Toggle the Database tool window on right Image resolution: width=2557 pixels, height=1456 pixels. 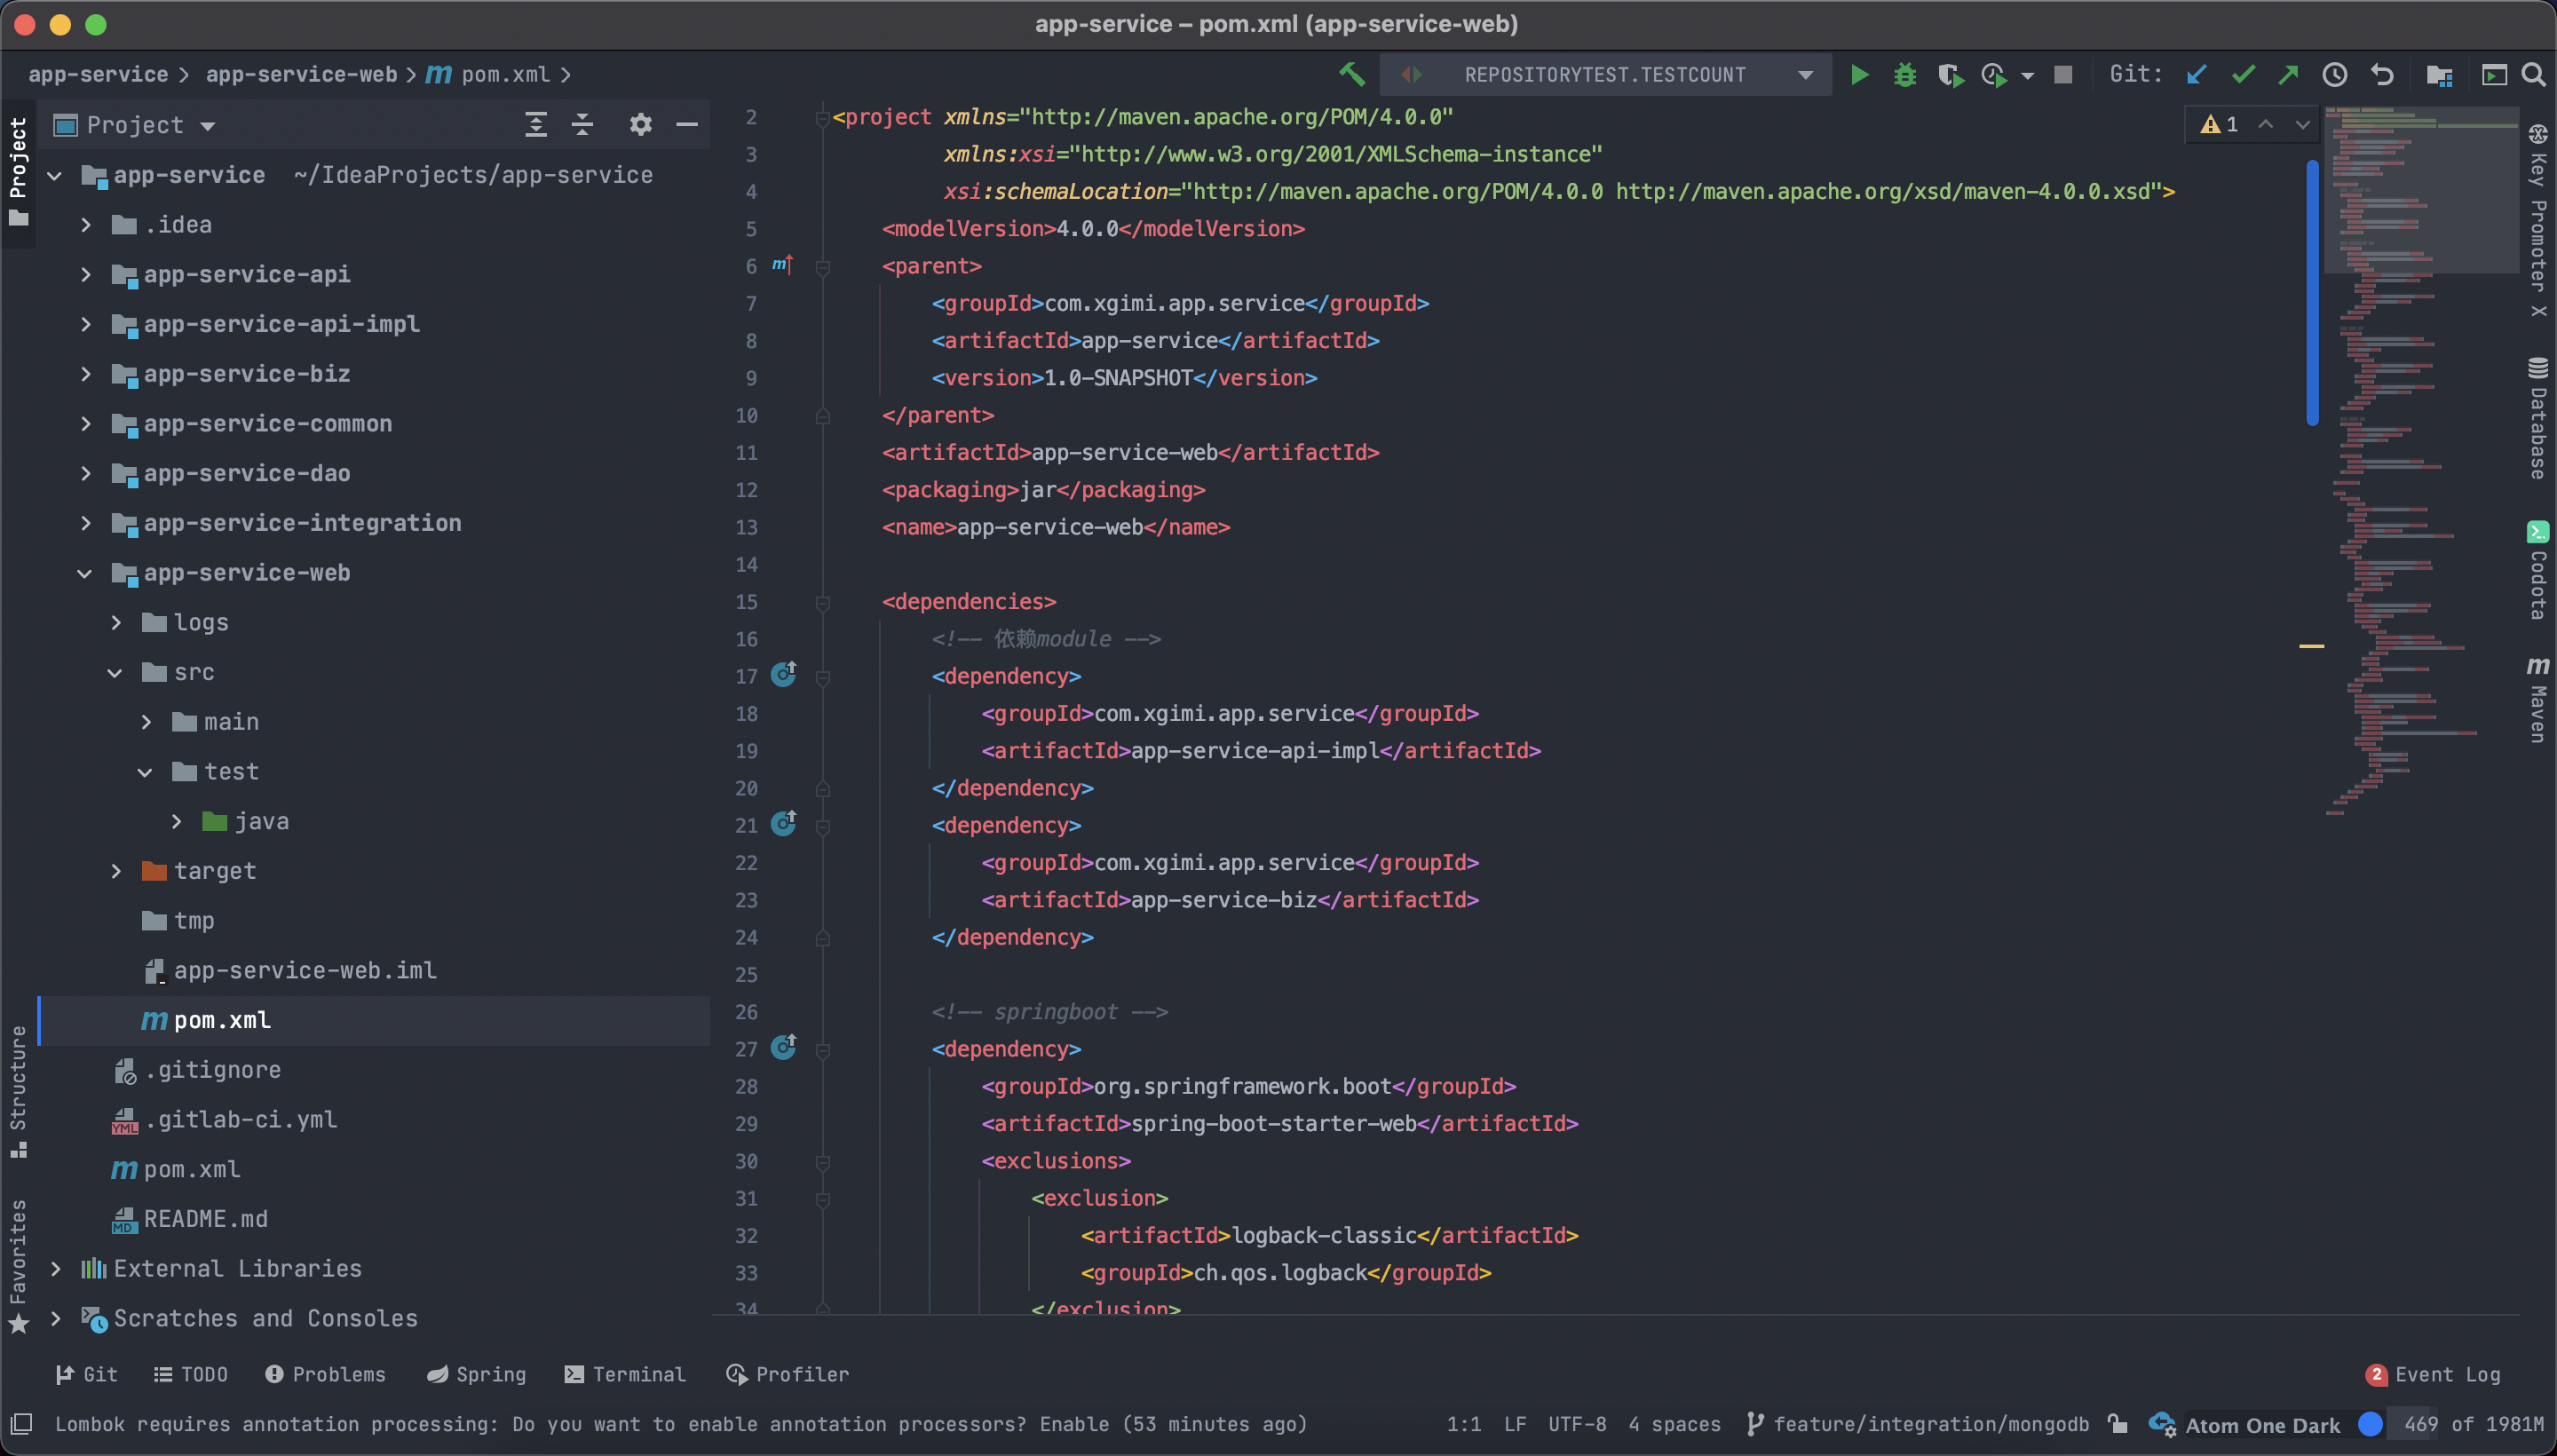[2538, 418]
